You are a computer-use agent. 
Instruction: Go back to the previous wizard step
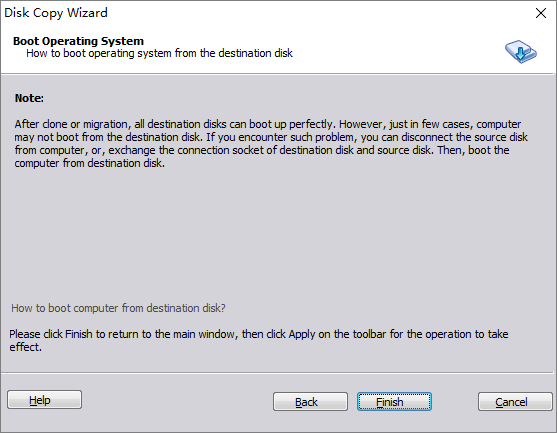(x=310, y=402)
